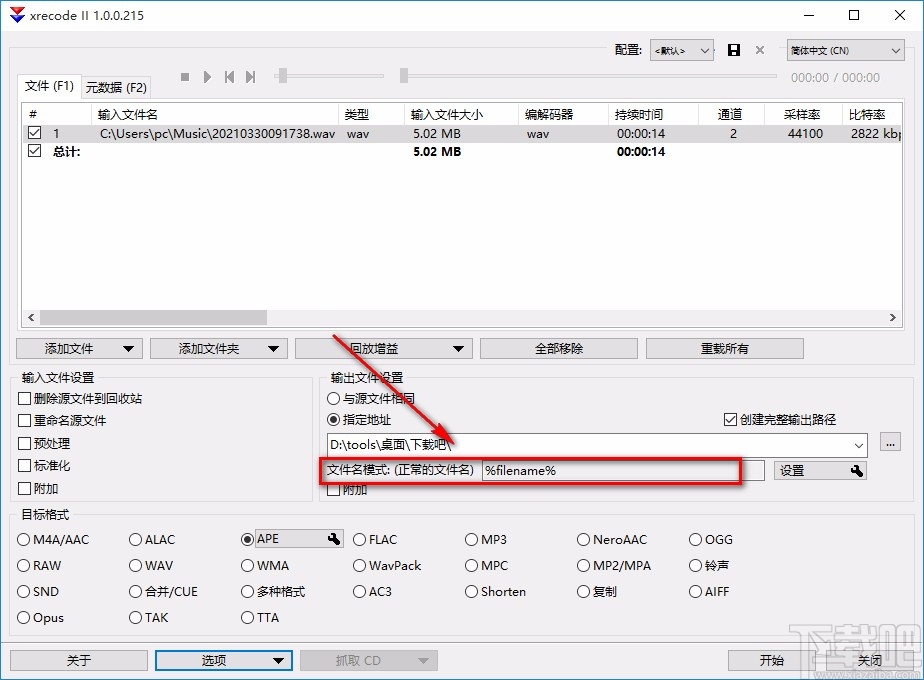
Task: Click the Next track icon
Action: [250, 76]
